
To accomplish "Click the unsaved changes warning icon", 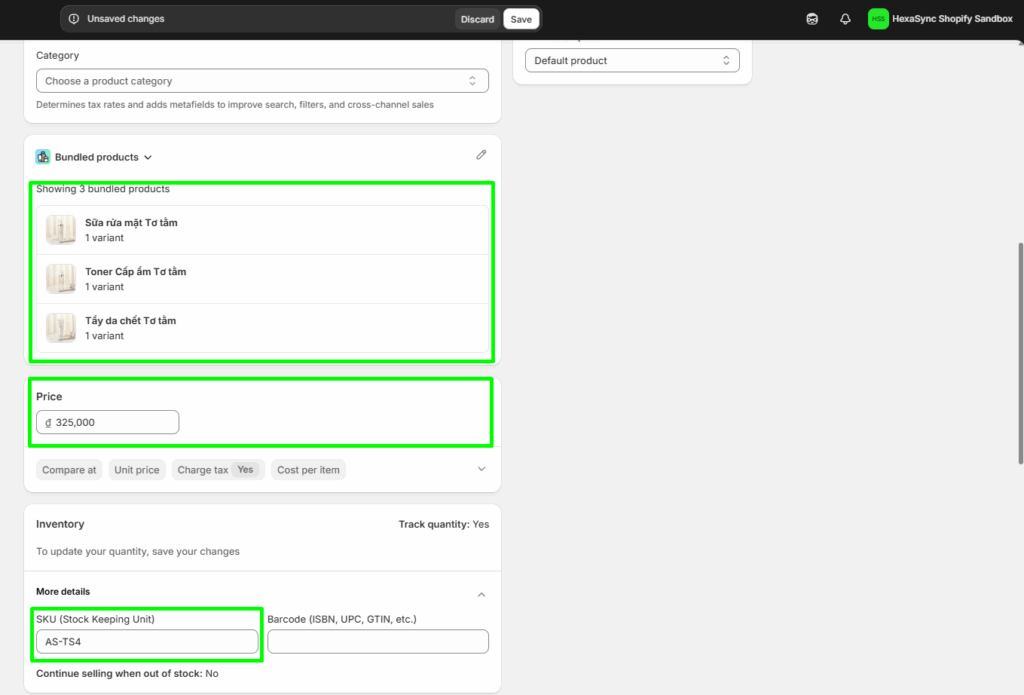I will (x=74, y=19).
